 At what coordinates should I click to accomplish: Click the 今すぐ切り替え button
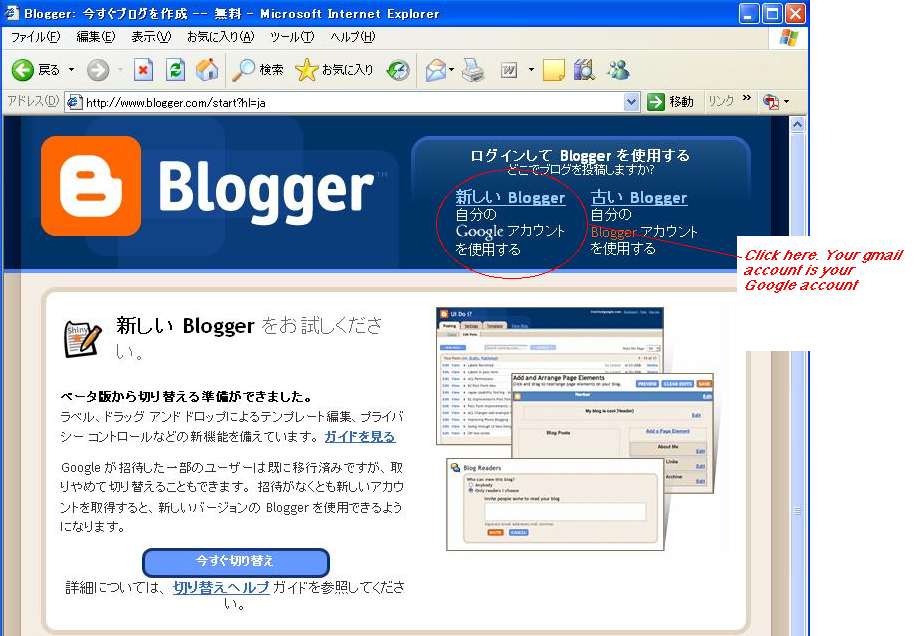236,561
